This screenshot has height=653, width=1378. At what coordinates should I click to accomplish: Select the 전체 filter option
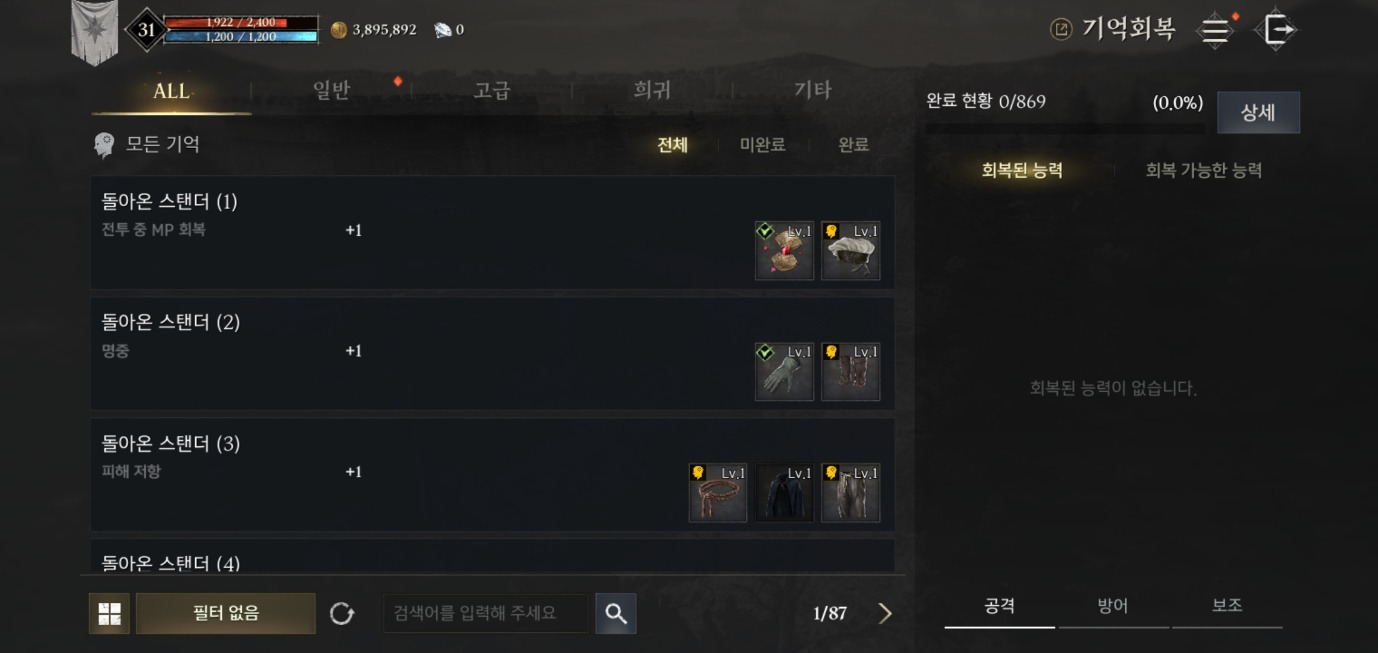point(672,145)
